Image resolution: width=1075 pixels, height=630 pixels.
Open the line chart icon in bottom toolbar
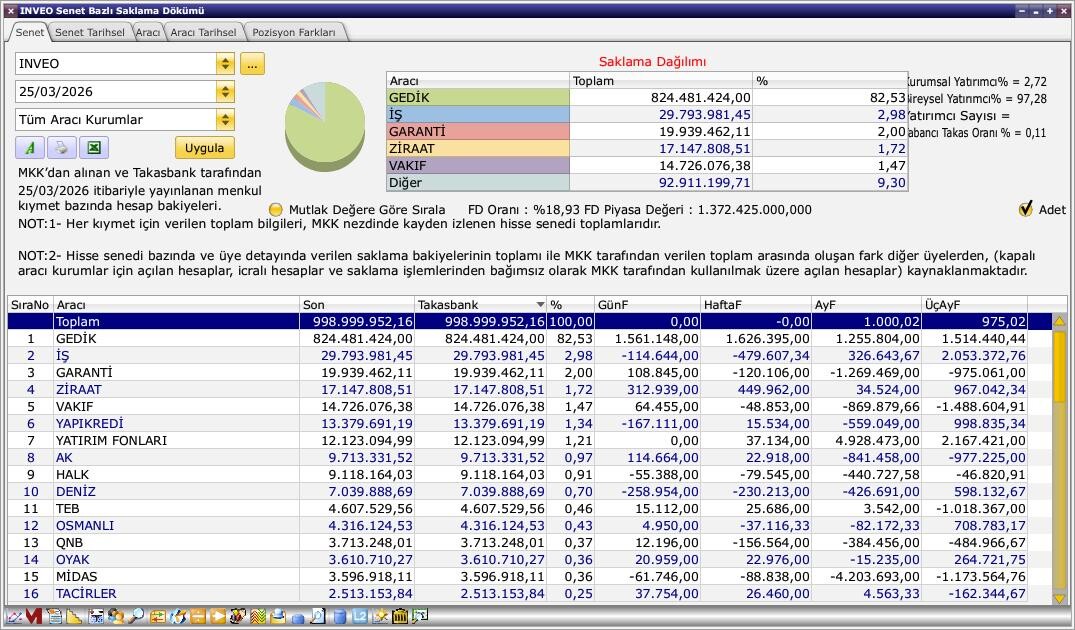(x=13, y=617)
